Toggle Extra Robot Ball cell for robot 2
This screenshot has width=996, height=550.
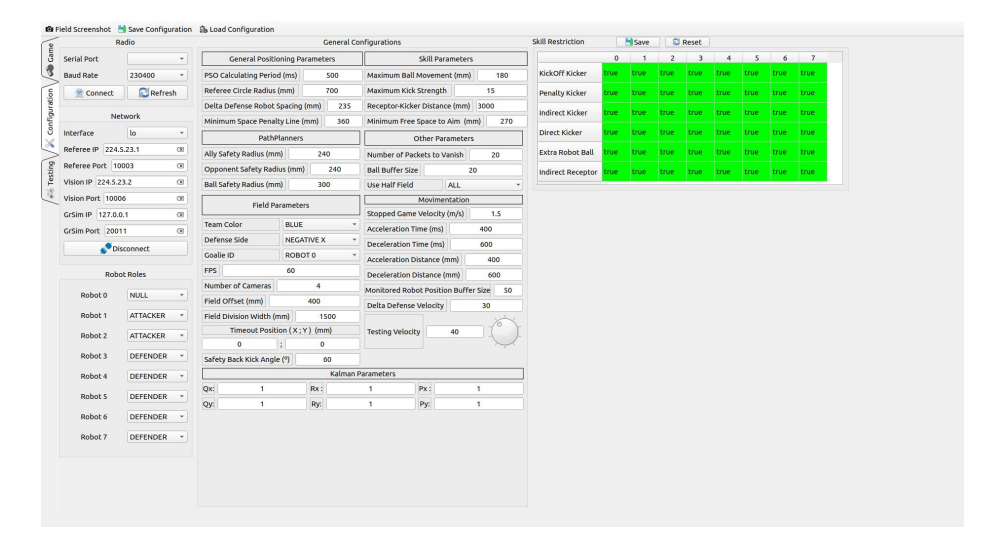[x=672, y=152]
